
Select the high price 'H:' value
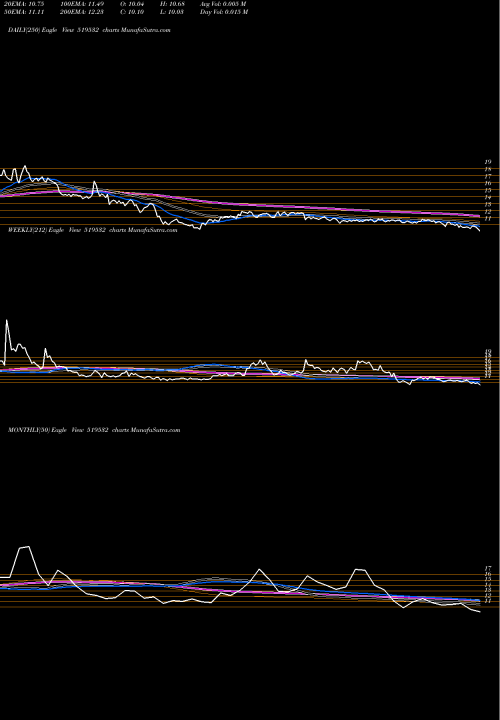click(x=172, y=4)
